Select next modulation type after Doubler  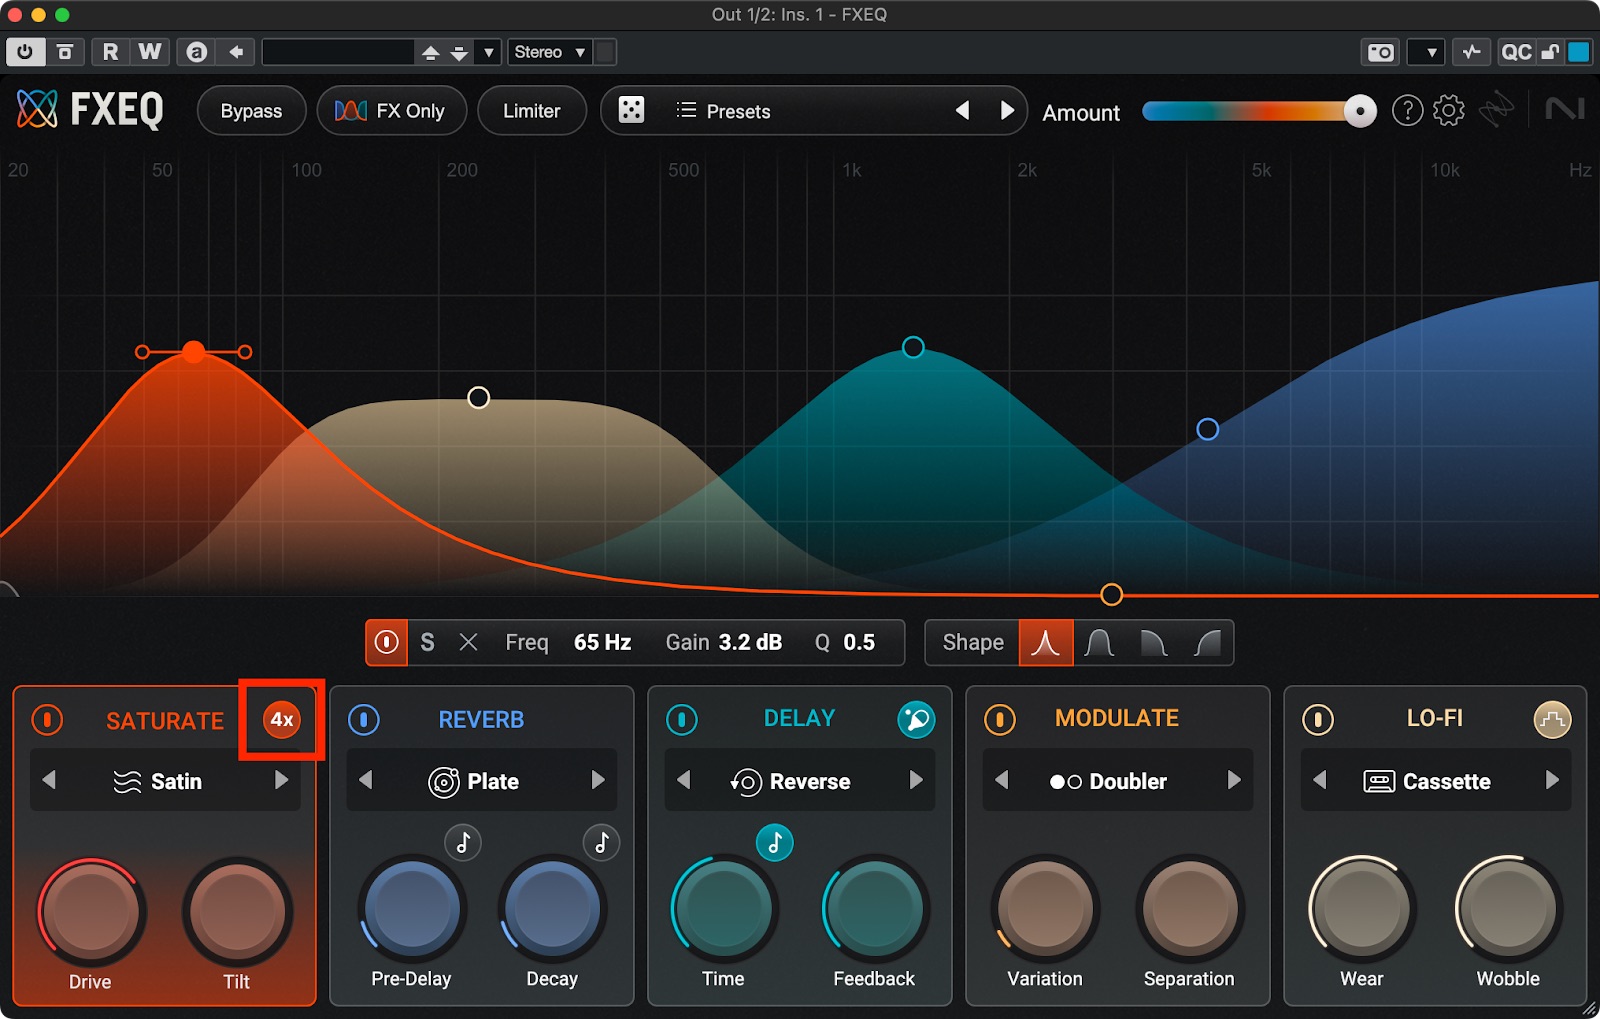point(1234,780)
